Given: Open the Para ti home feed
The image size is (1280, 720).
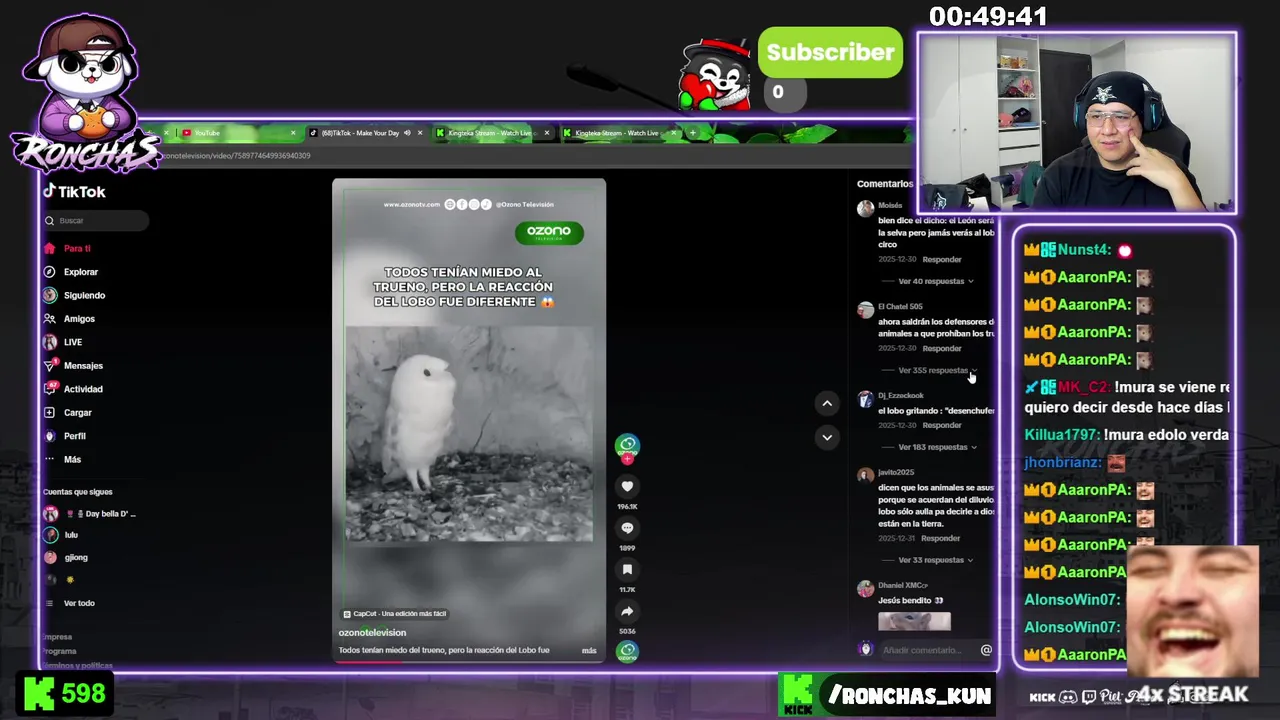Looking at the screenshot, I should [x=68, y=248].
